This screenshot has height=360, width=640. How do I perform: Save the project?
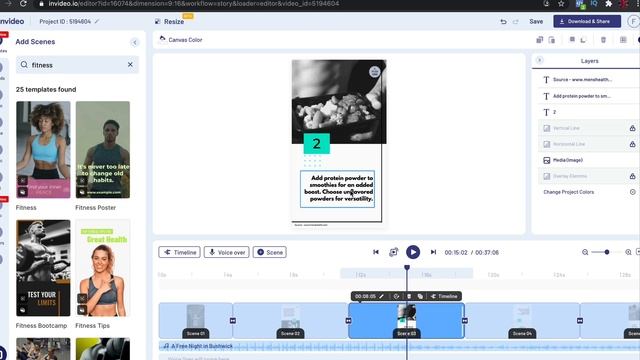click(536, 22)
